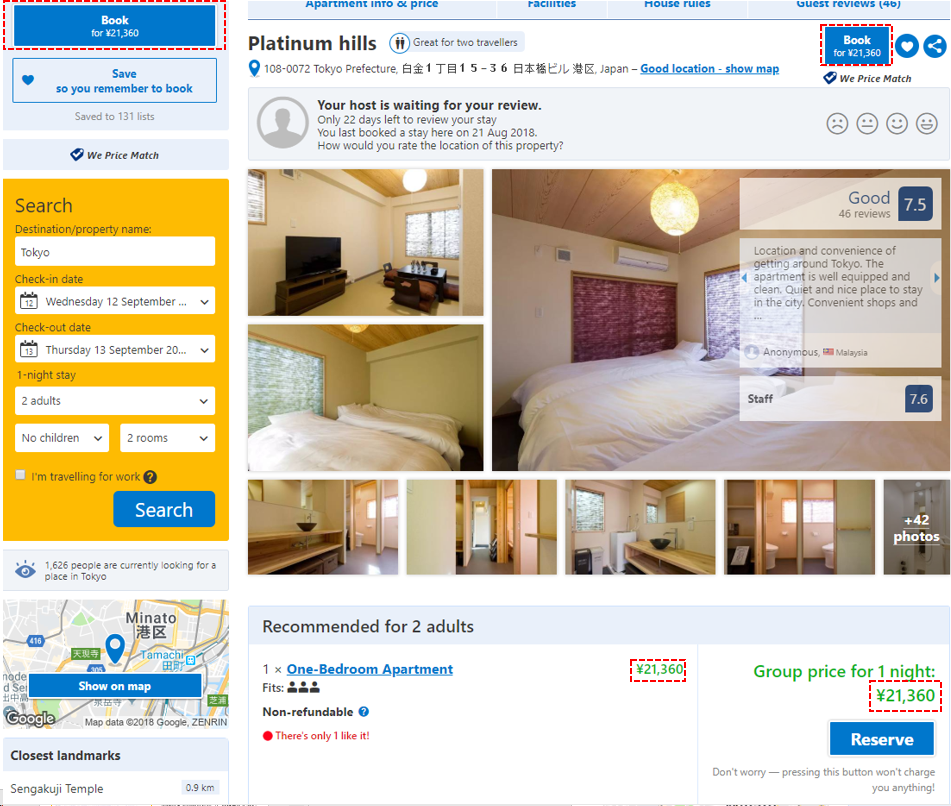The image size is (951, 806).
Task: Open the check-in date dropdown
Action: point(115,301)
